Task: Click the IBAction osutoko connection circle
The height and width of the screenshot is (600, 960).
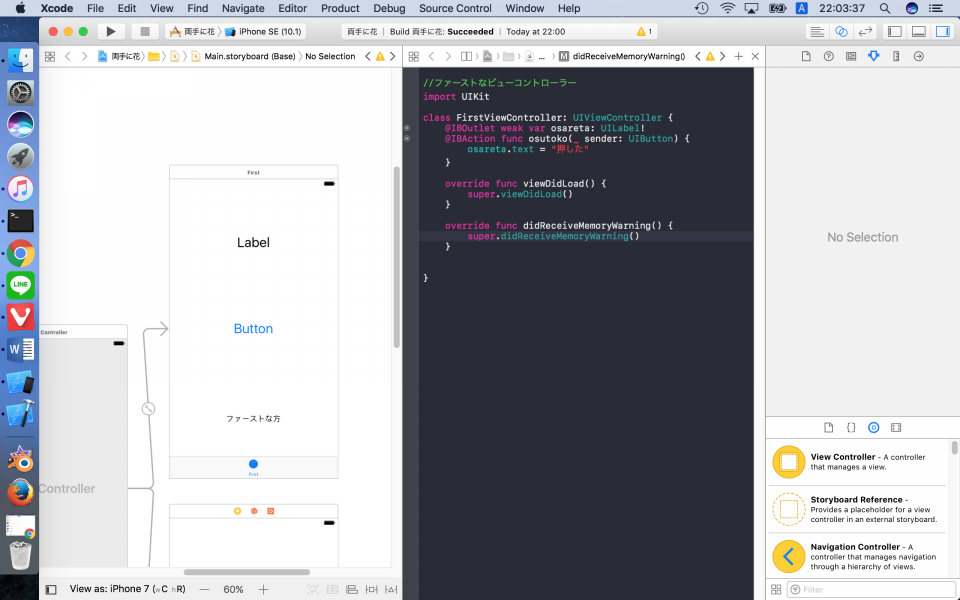Action: (x=407, y=138)
